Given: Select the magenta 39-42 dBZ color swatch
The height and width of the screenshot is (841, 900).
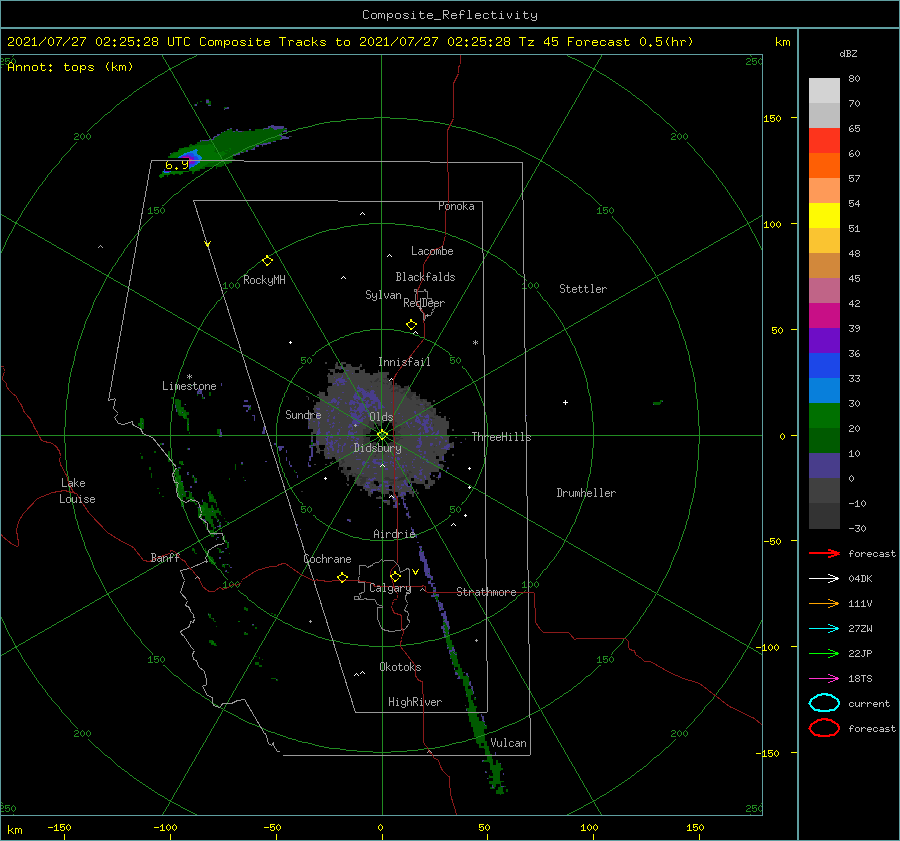Looking at the screenshot, I should 824,316.
